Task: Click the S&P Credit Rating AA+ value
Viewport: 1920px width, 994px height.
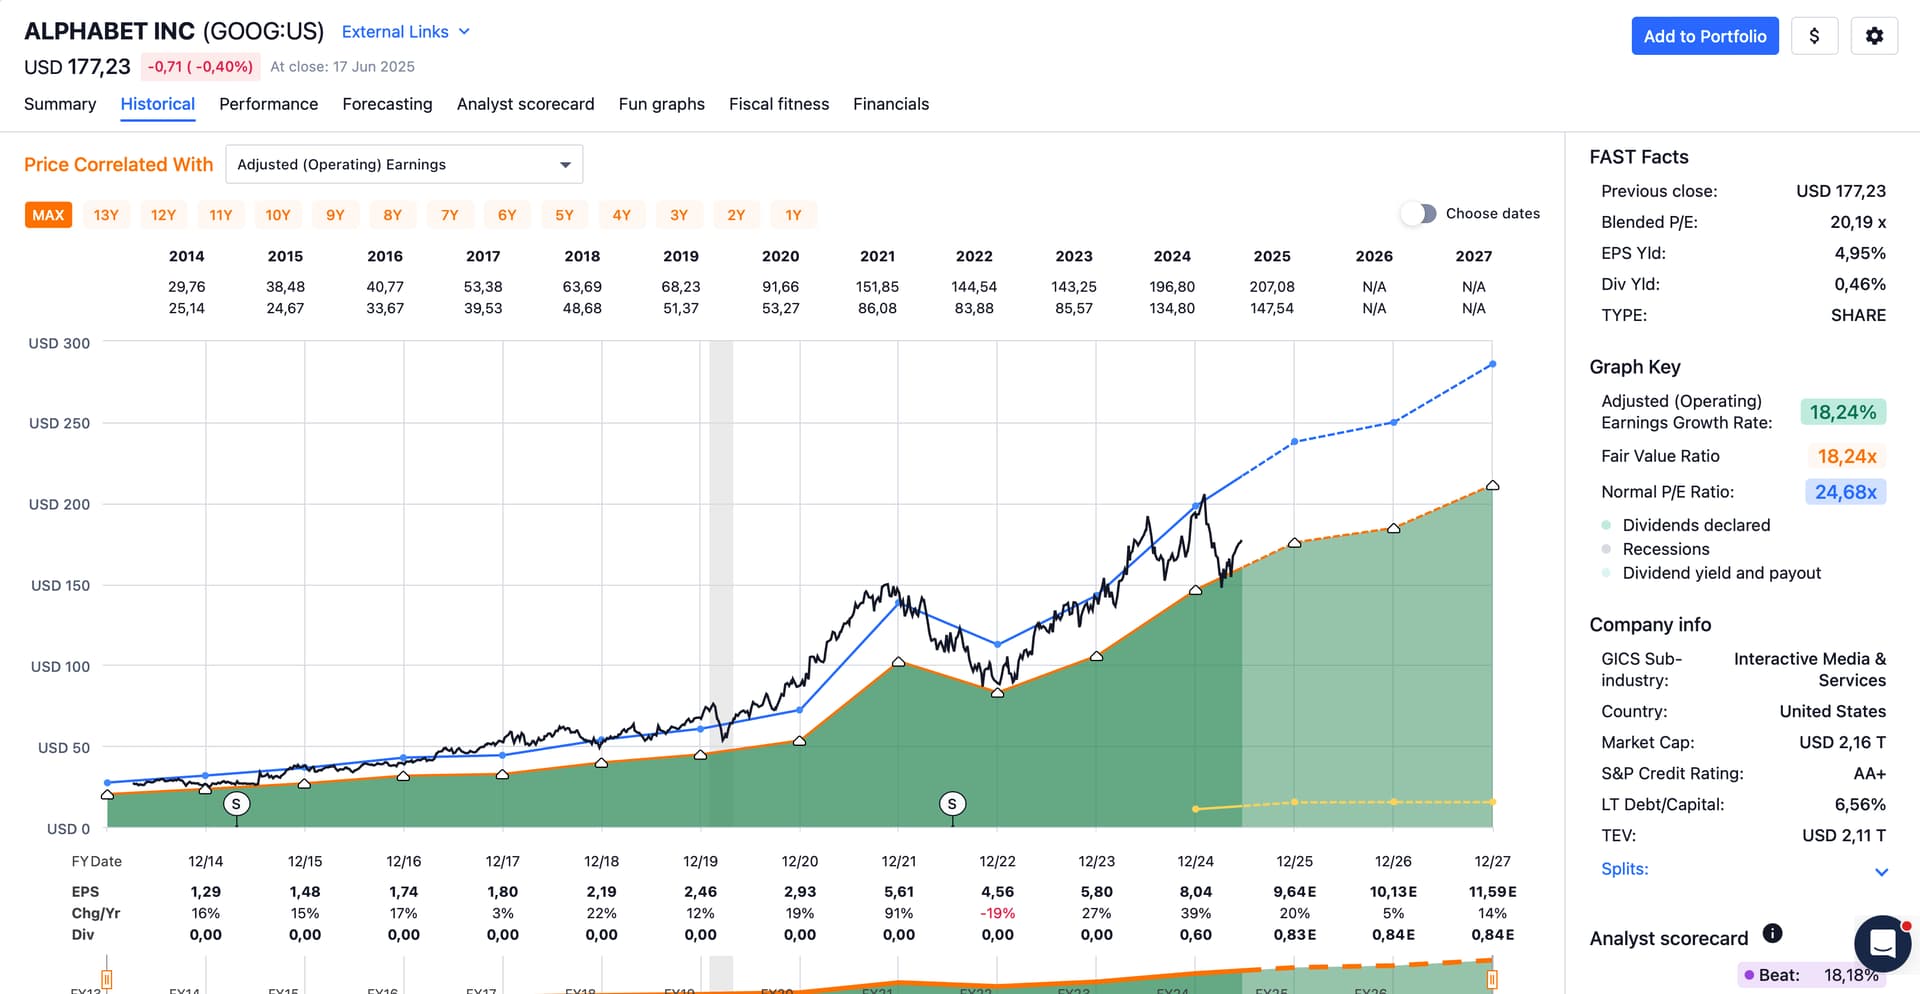Action: click(x=1869, y=773)
